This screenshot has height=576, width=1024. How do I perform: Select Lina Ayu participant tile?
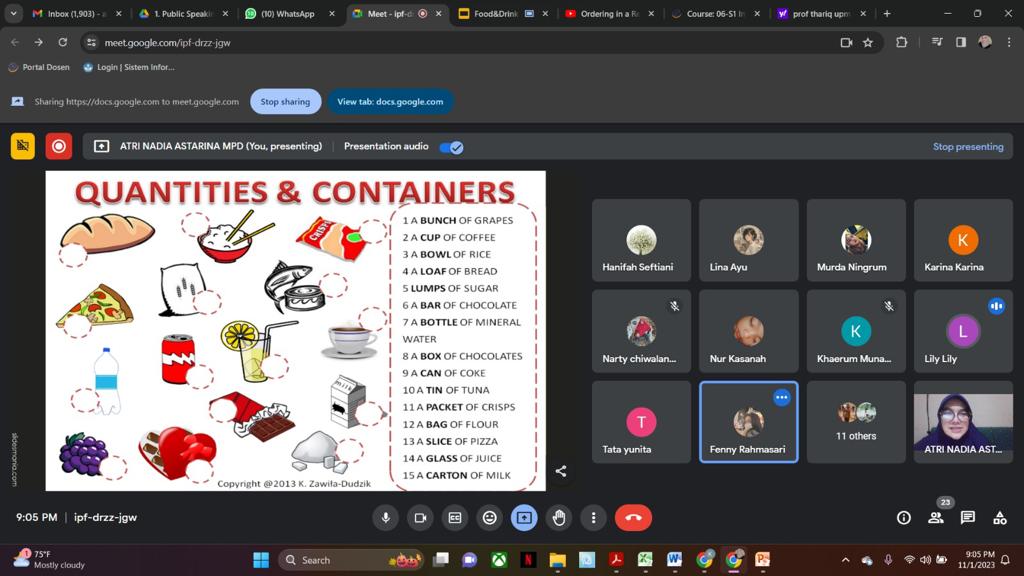pyautogui.click(x=748, y=240)
